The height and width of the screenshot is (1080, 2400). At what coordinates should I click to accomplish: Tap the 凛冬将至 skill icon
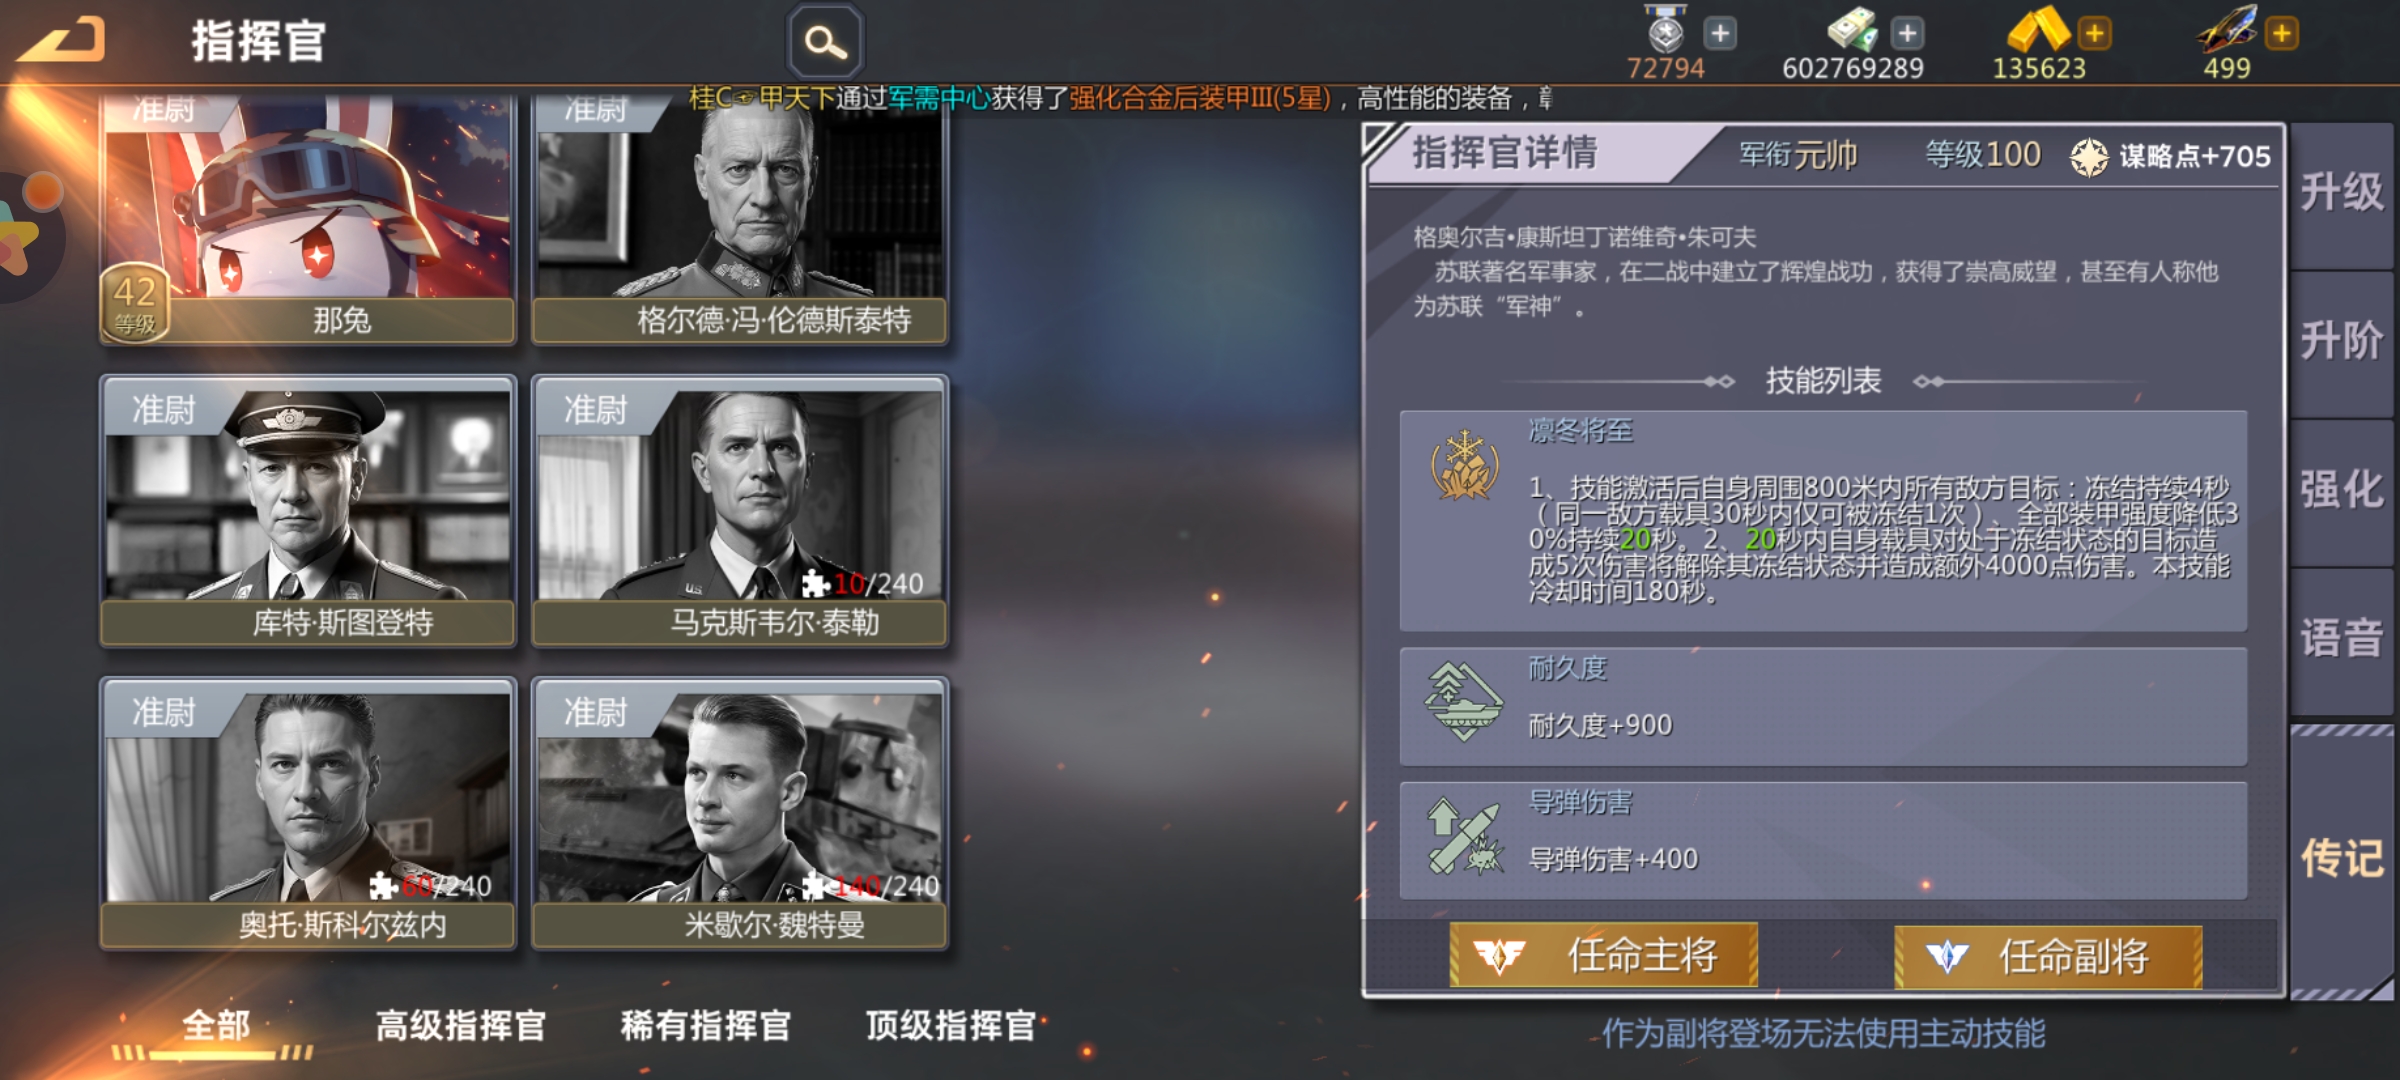tap(1465, 465)
